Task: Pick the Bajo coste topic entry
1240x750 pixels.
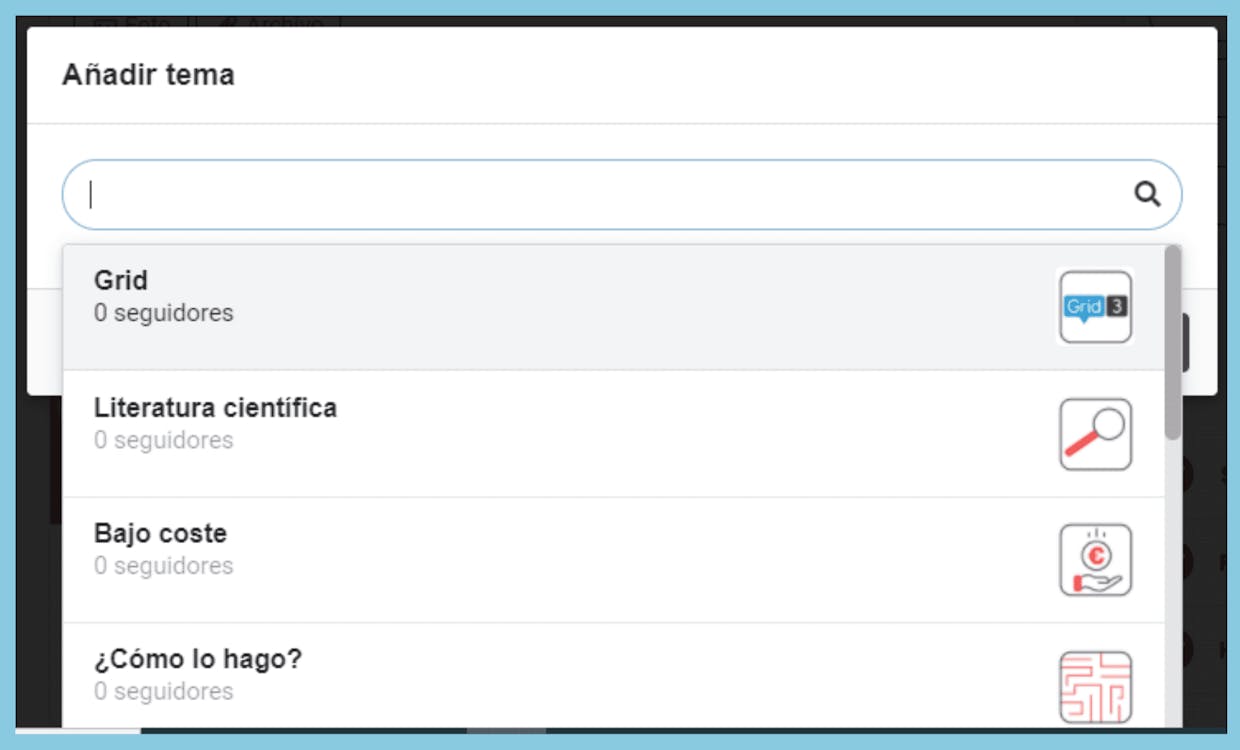Action: (614, 560)
